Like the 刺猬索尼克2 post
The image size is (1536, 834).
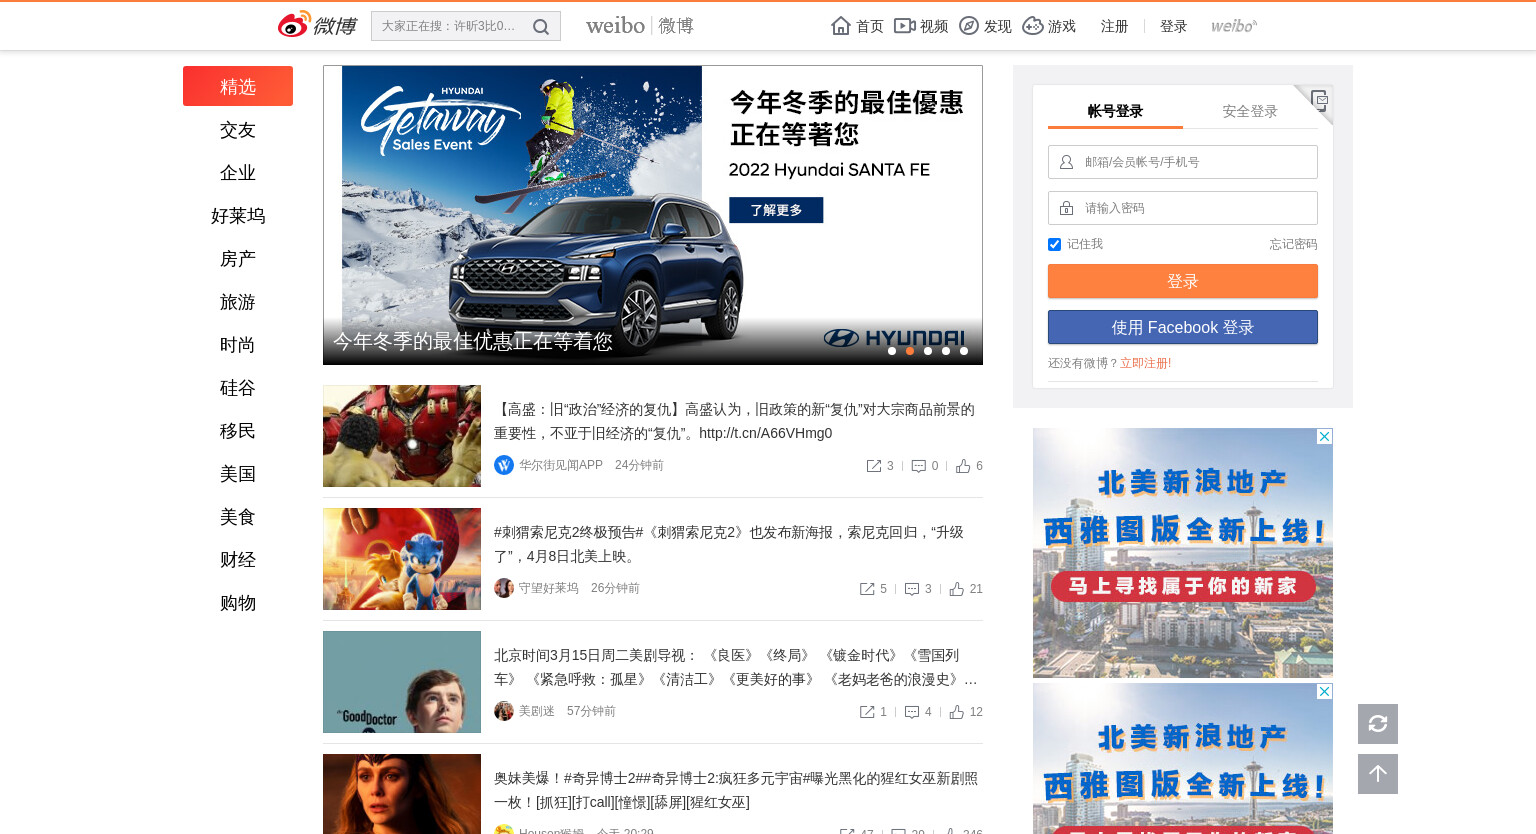tap(957, 589)
